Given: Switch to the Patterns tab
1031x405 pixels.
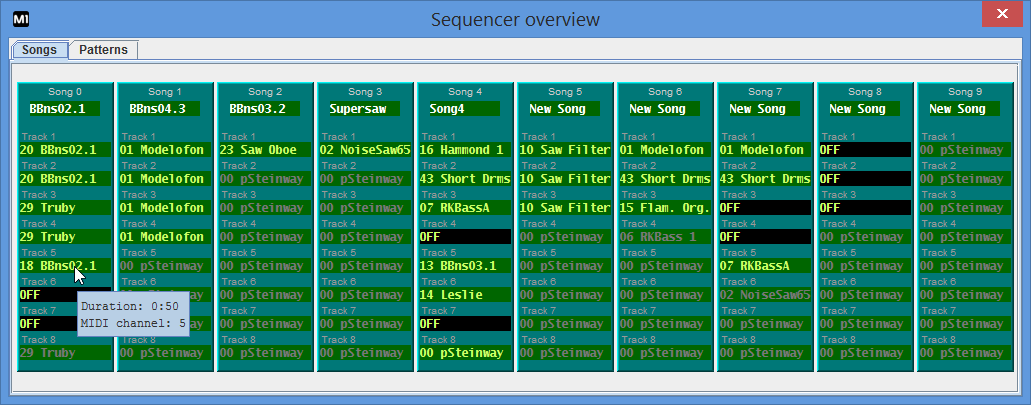Looking at the screenshot, I should [104, 50].
